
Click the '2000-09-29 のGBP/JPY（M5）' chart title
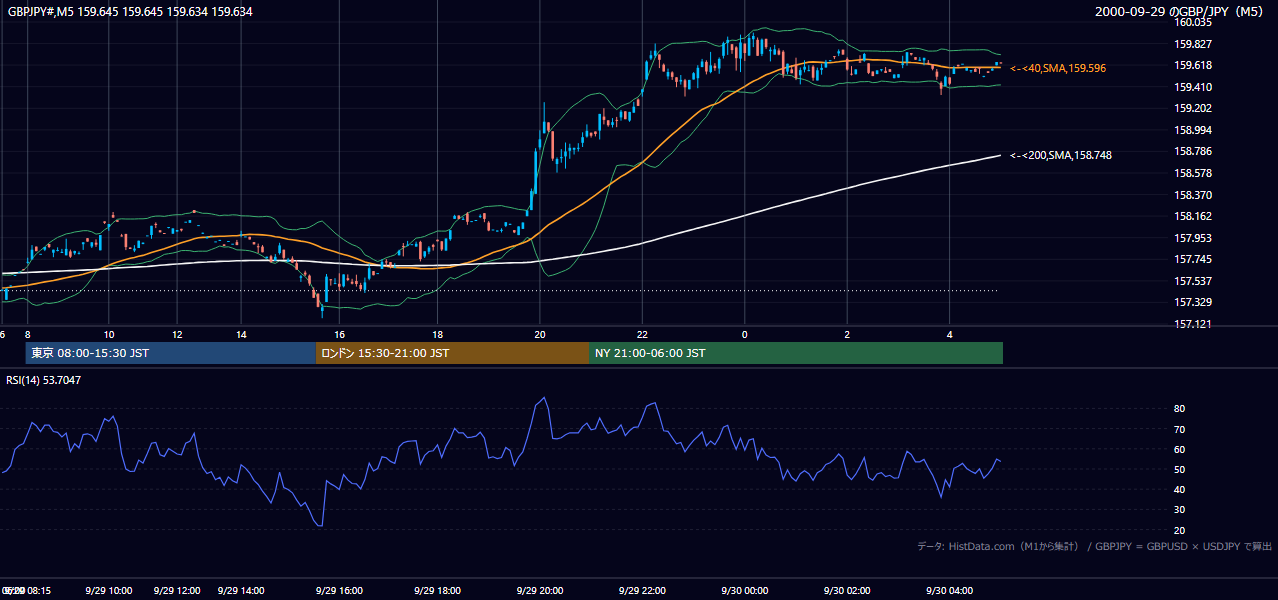tap(1181, 12)
